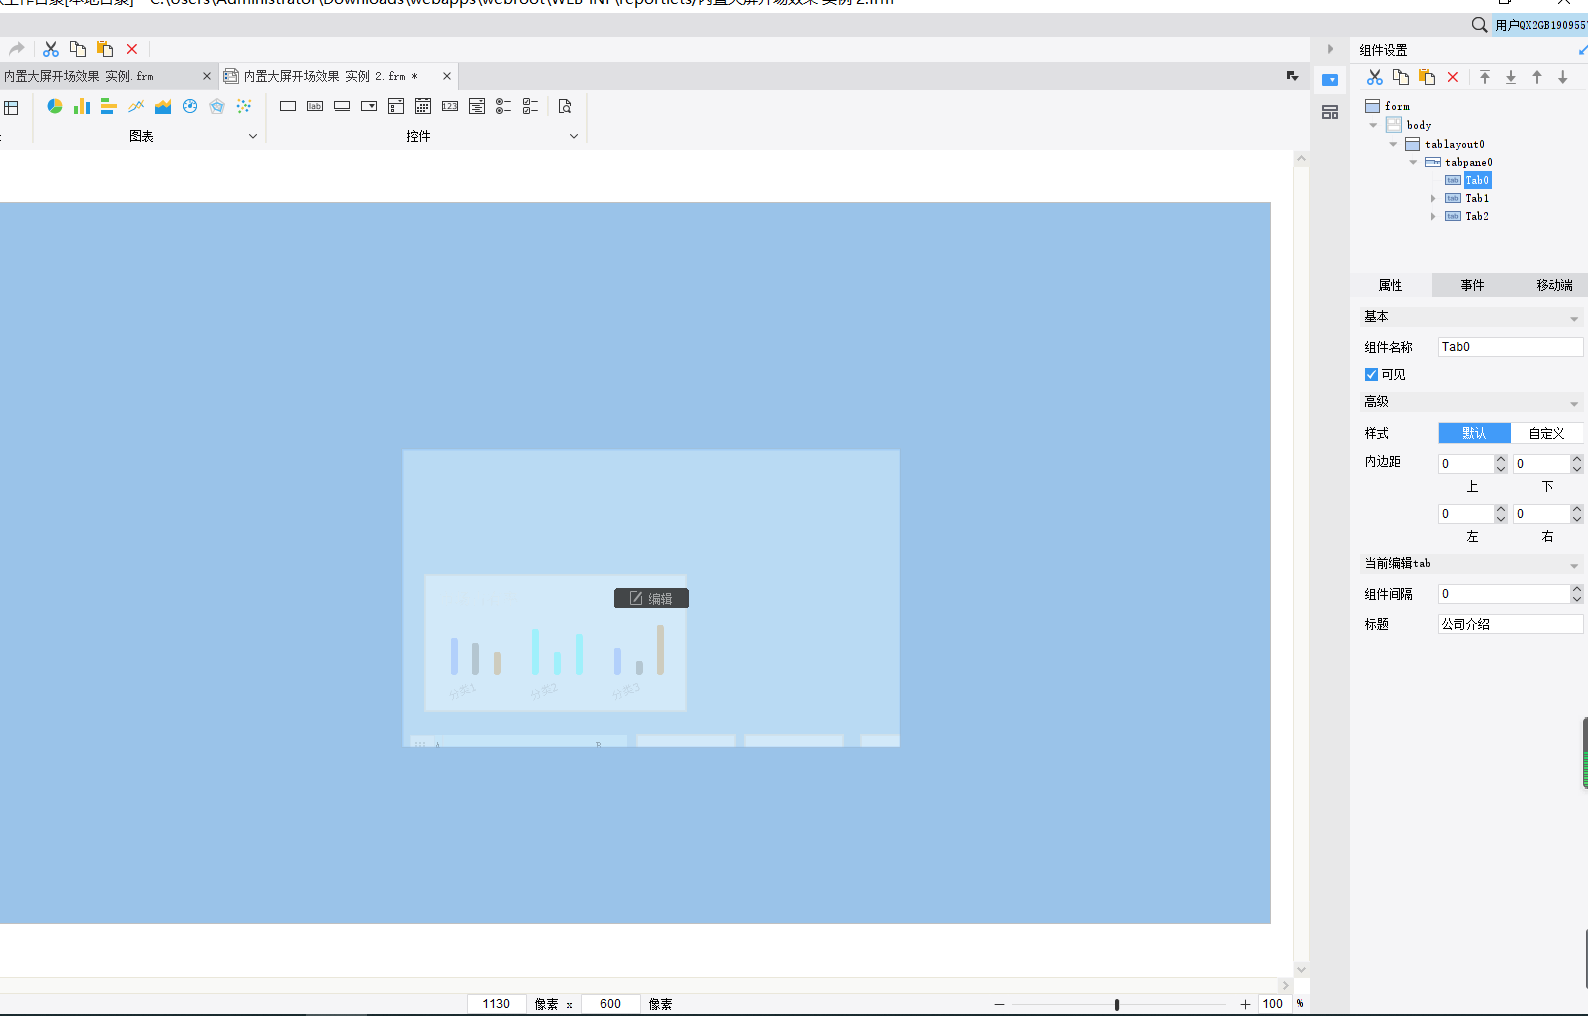The image size is (1588, 1016).
Task: Insert a pie chart from the chart toolbar
Action: click(55, 106)
